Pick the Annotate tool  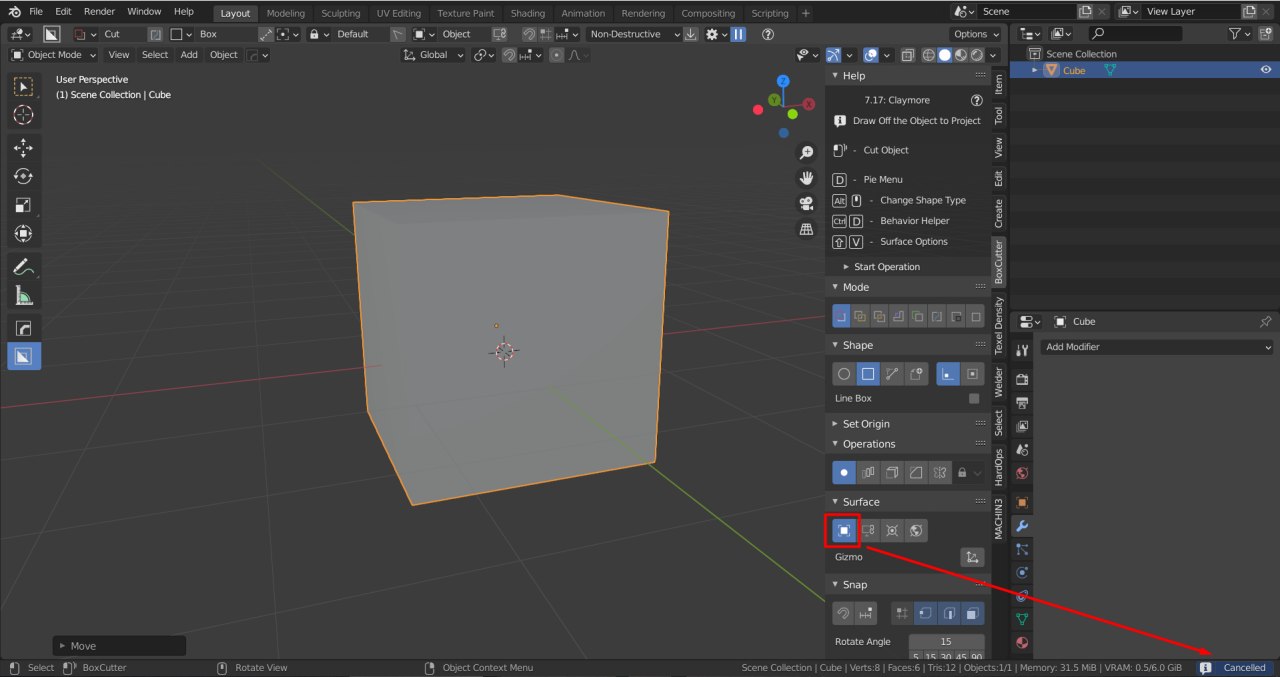24,267
